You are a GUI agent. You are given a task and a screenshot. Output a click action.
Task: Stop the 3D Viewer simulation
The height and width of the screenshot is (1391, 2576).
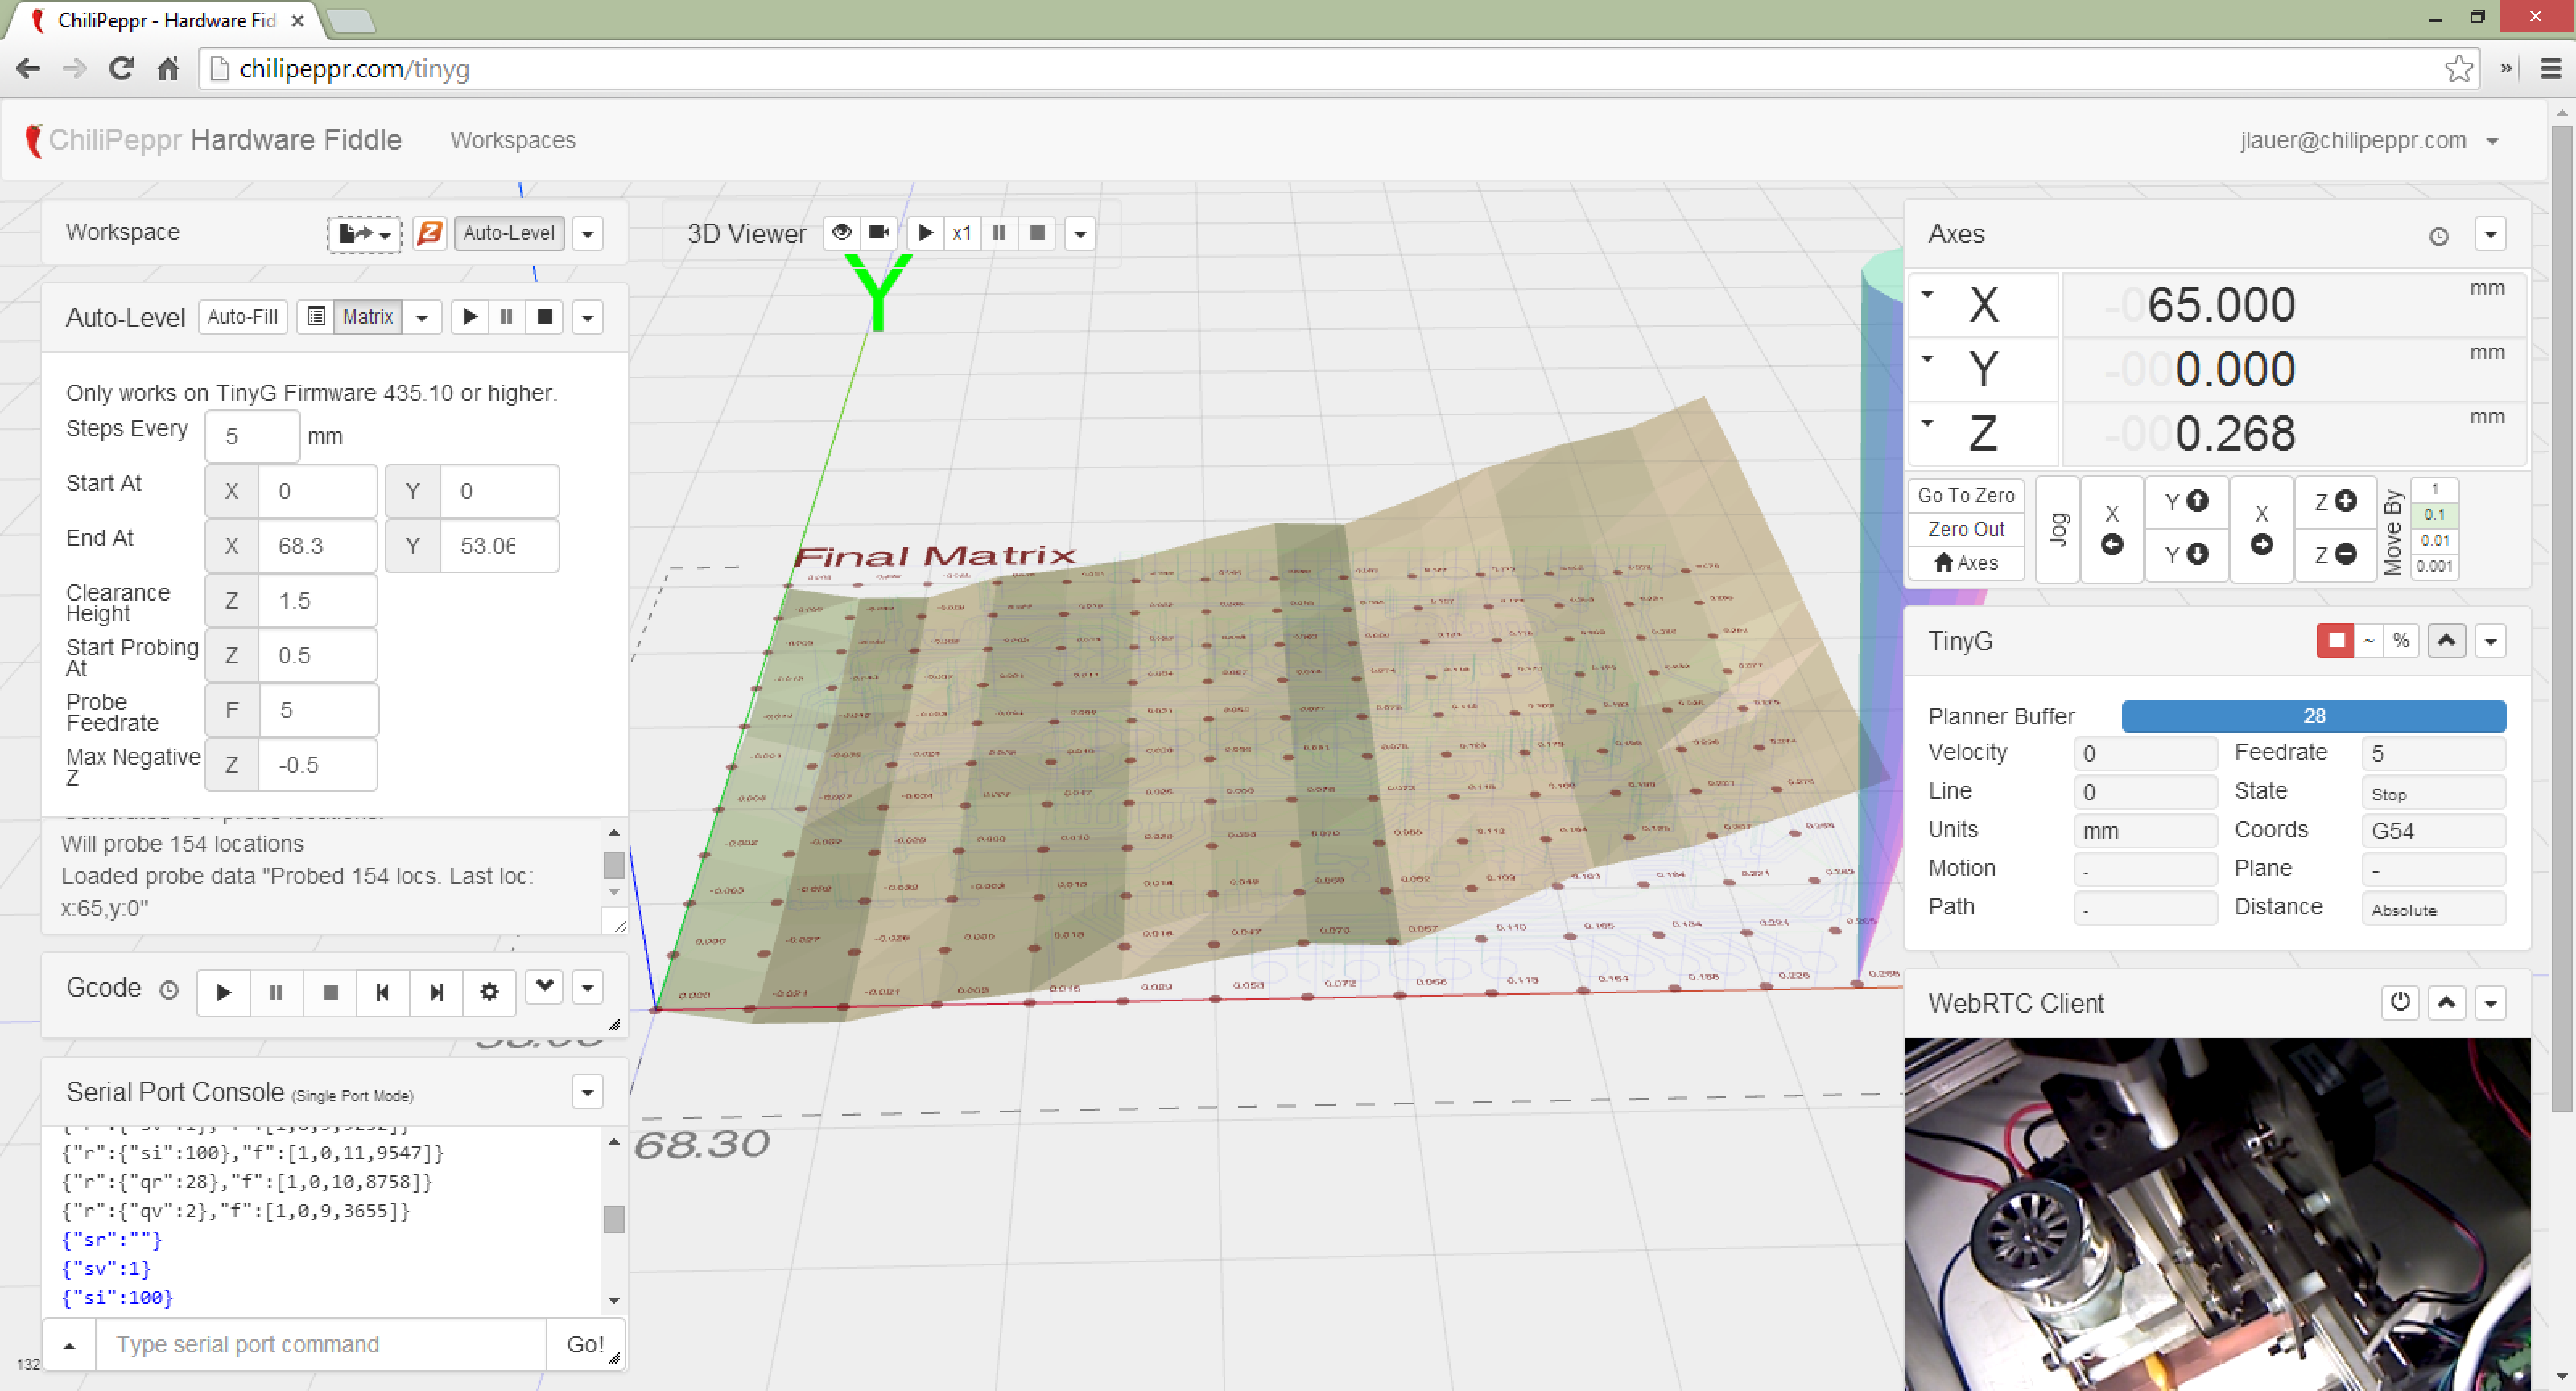[x=1037, y=233]
